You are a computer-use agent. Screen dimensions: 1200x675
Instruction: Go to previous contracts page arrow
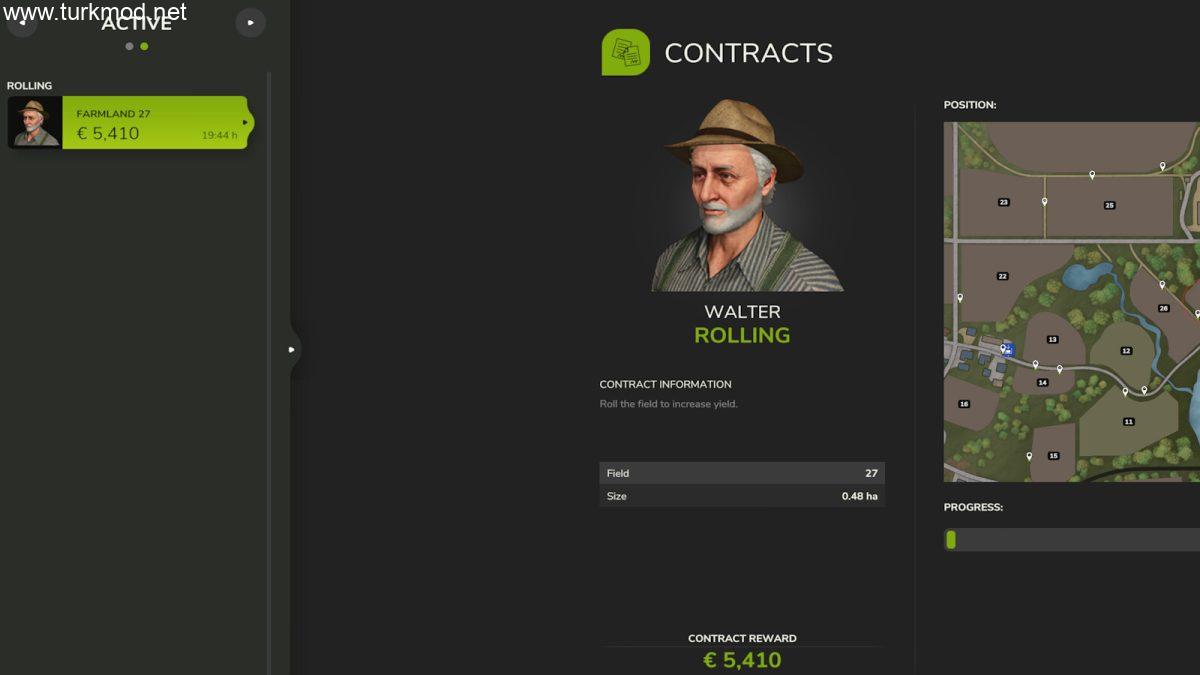[x=22, y=22]
